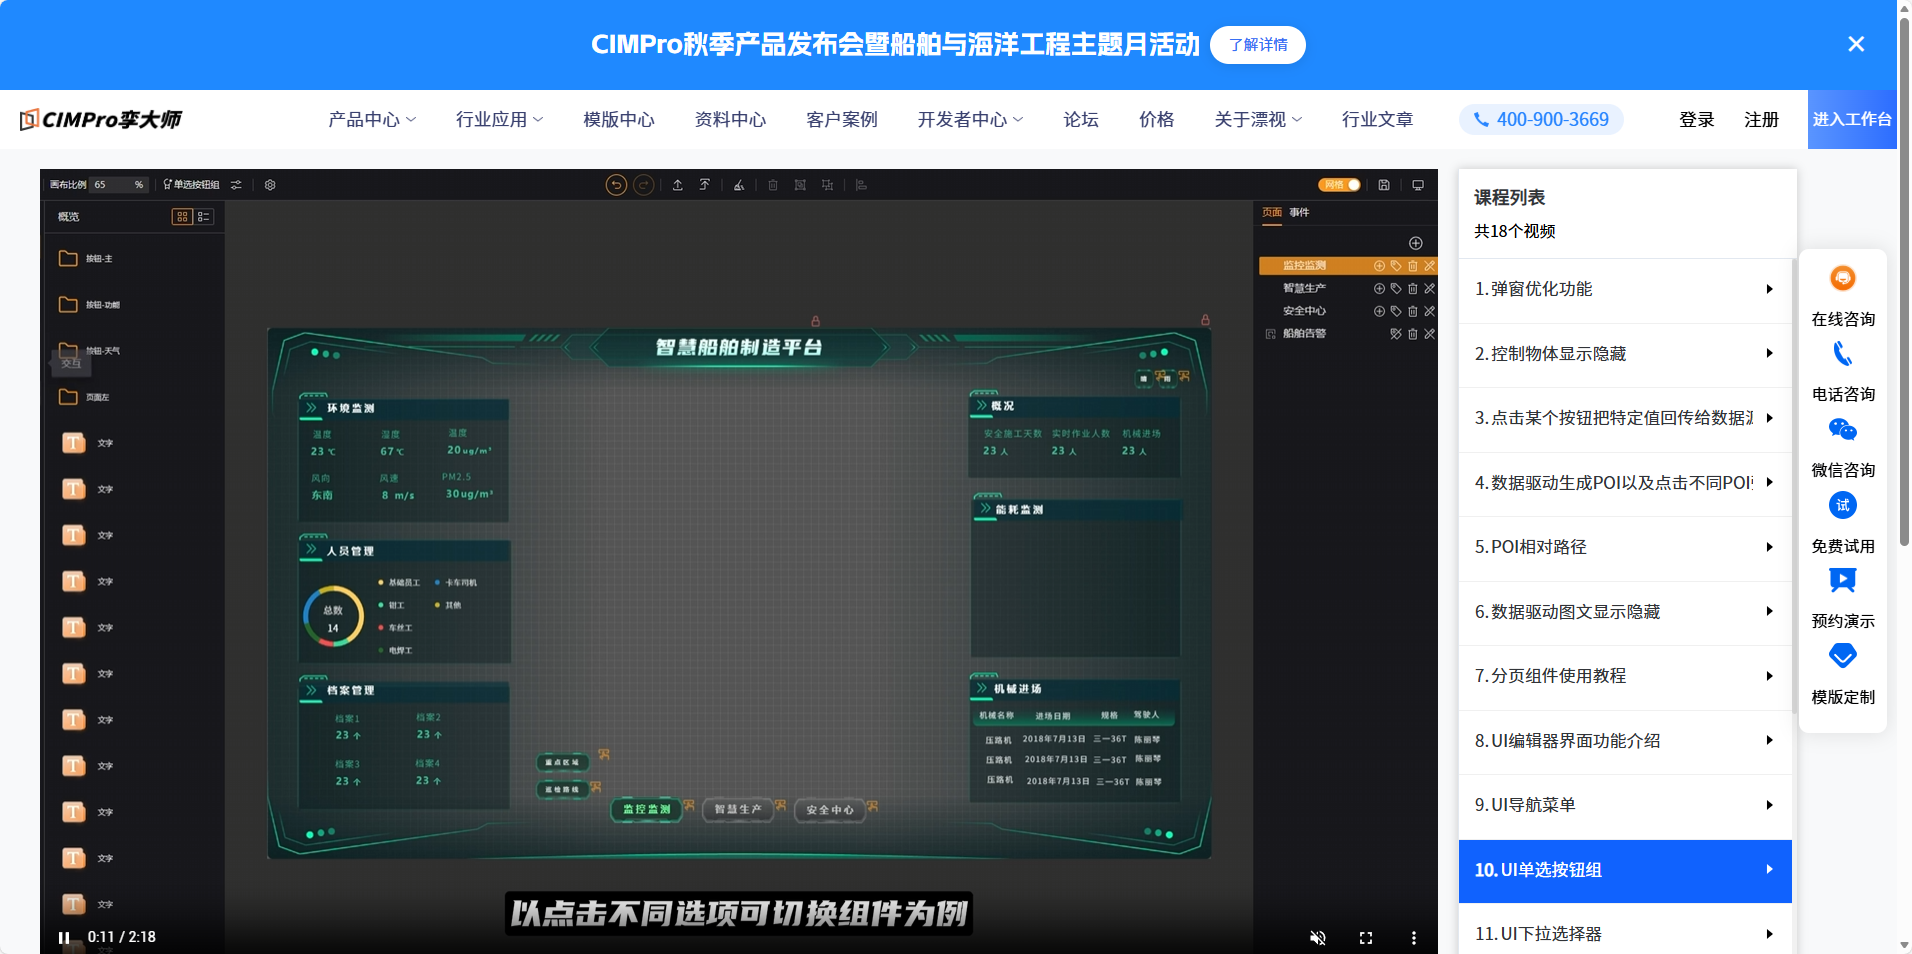Select course 9.UI导航菜单
This screenshot has width=1912, height=954.
click(x=1625, y=806)
